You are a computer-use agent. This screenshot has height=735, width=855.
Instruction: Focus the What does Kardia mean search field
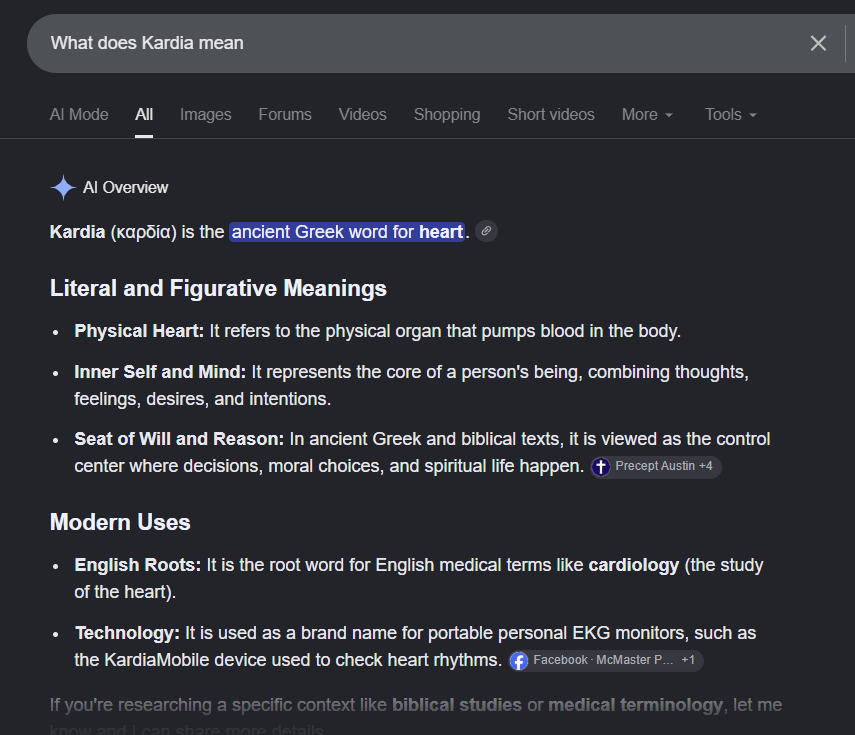414,43
